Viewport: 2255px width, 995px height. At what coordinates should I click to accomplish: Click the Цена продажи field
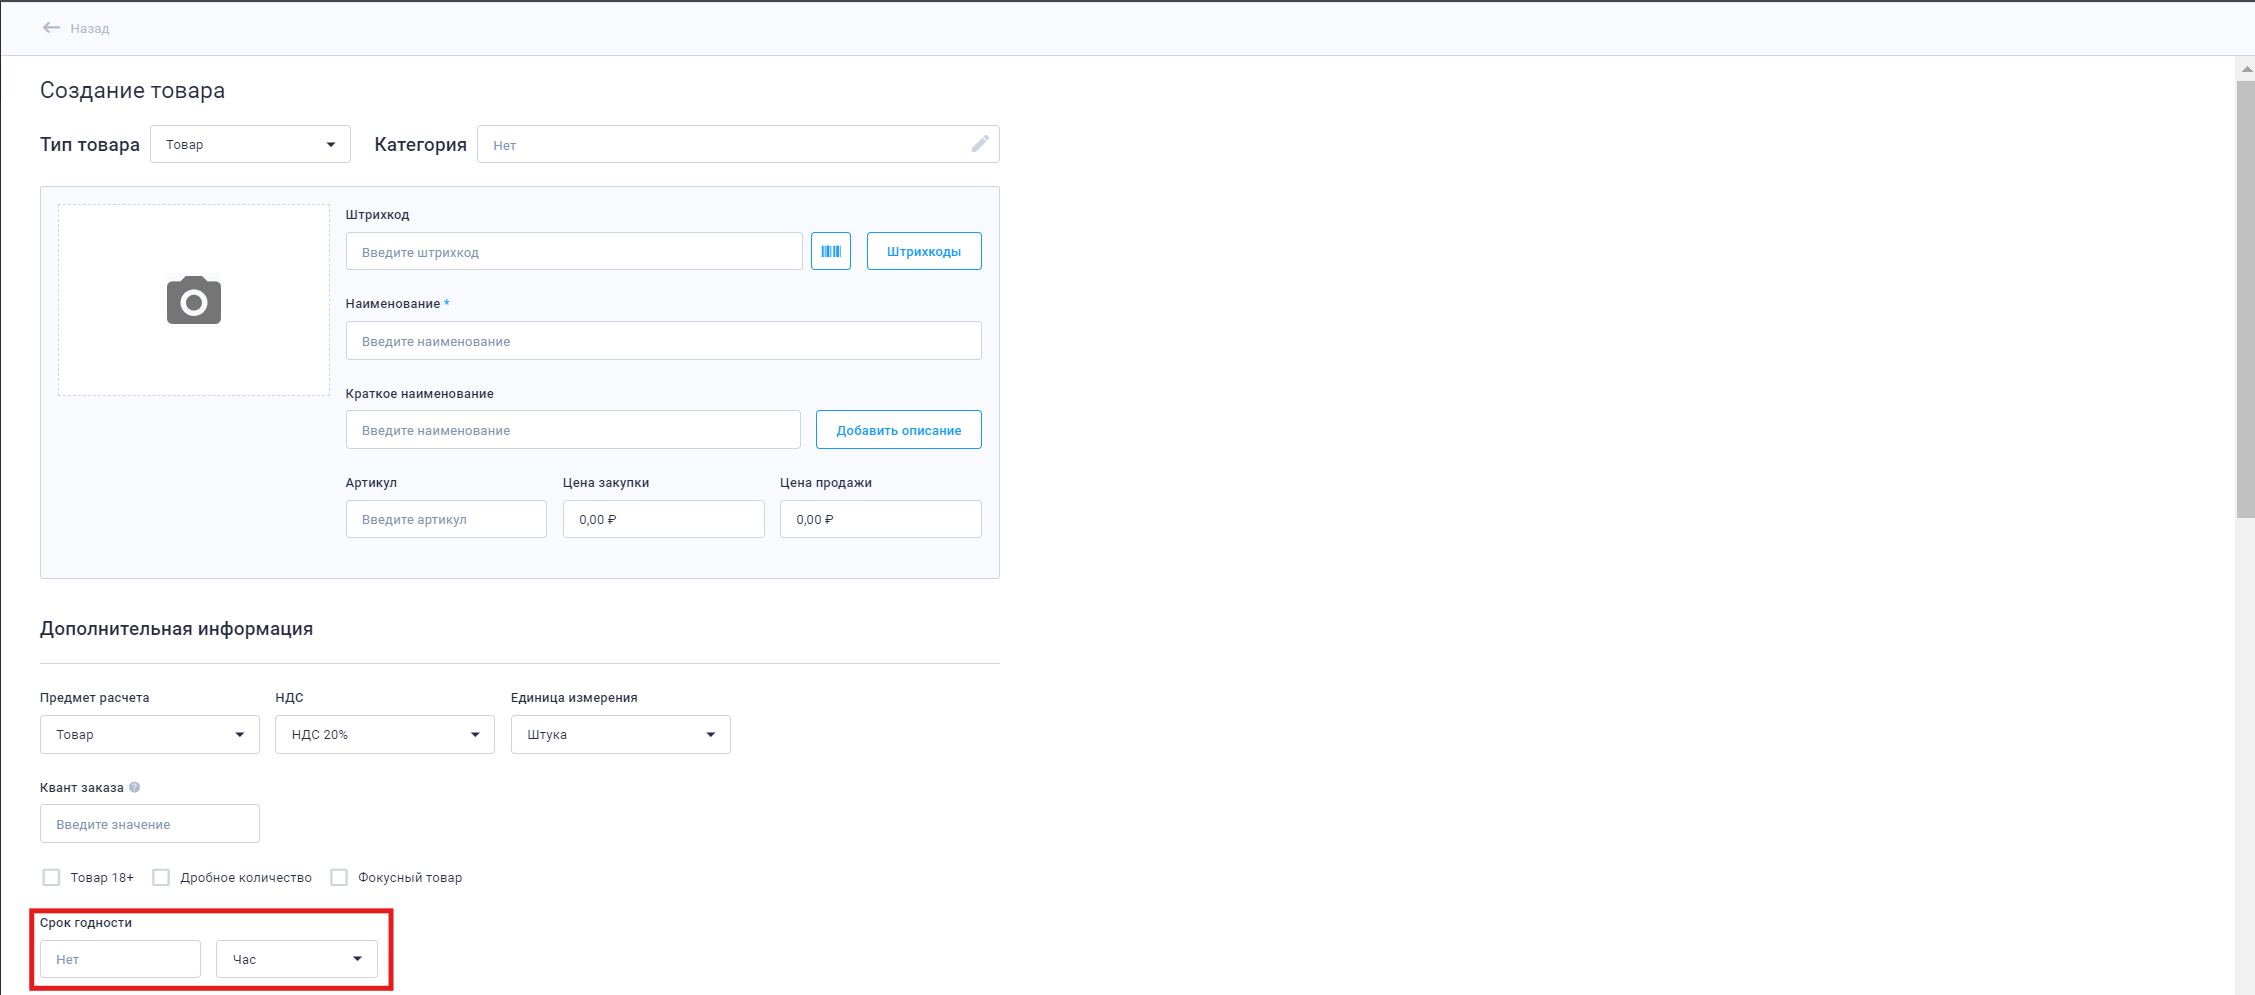(881, 519)
